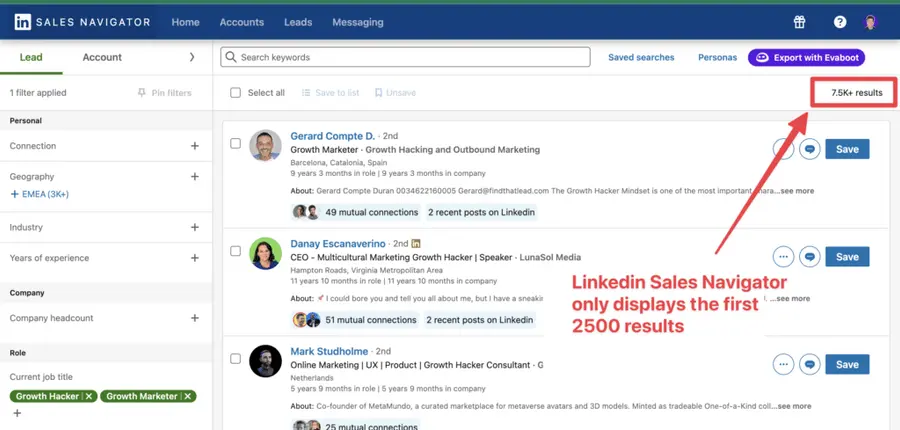The width and height of the screenshot is (900, 430).
Task: Expand the Geography filter
Action: (x=195, y=177)
